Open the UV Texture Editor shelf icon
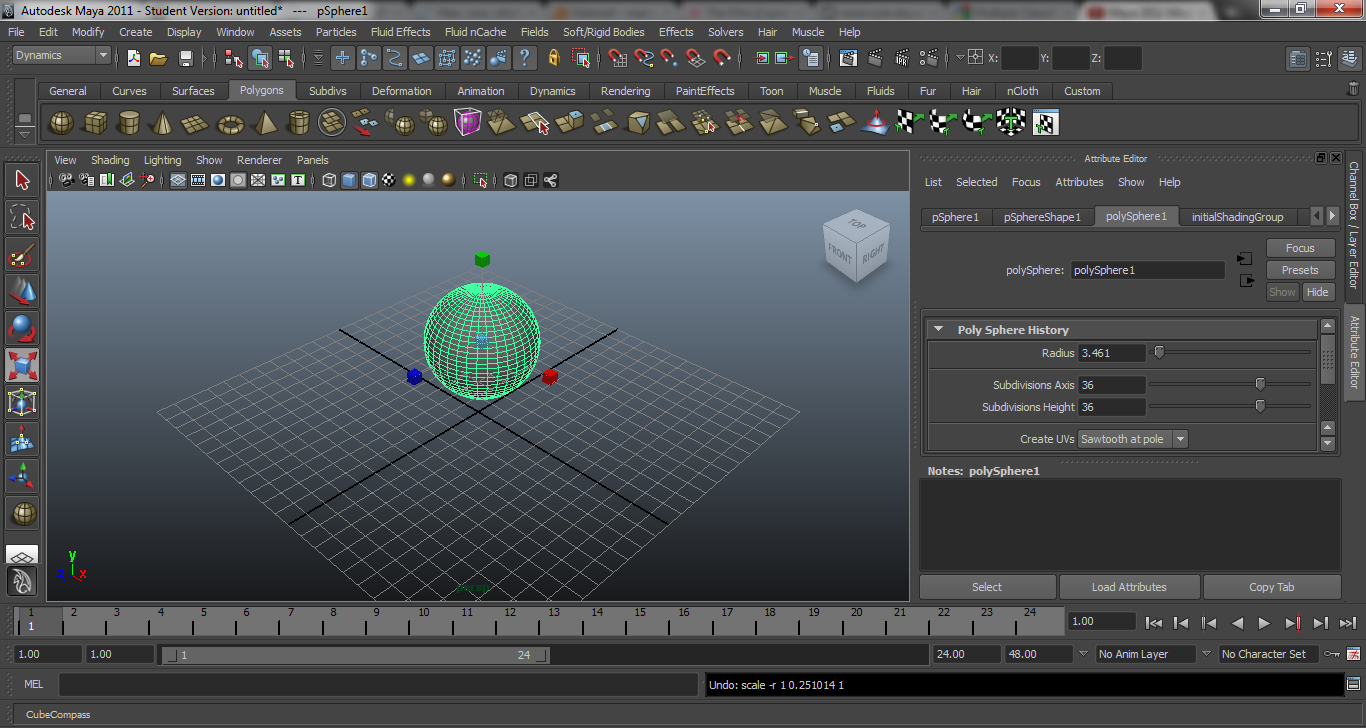This screenshot has height=728, width=1366. [1045, 122]
